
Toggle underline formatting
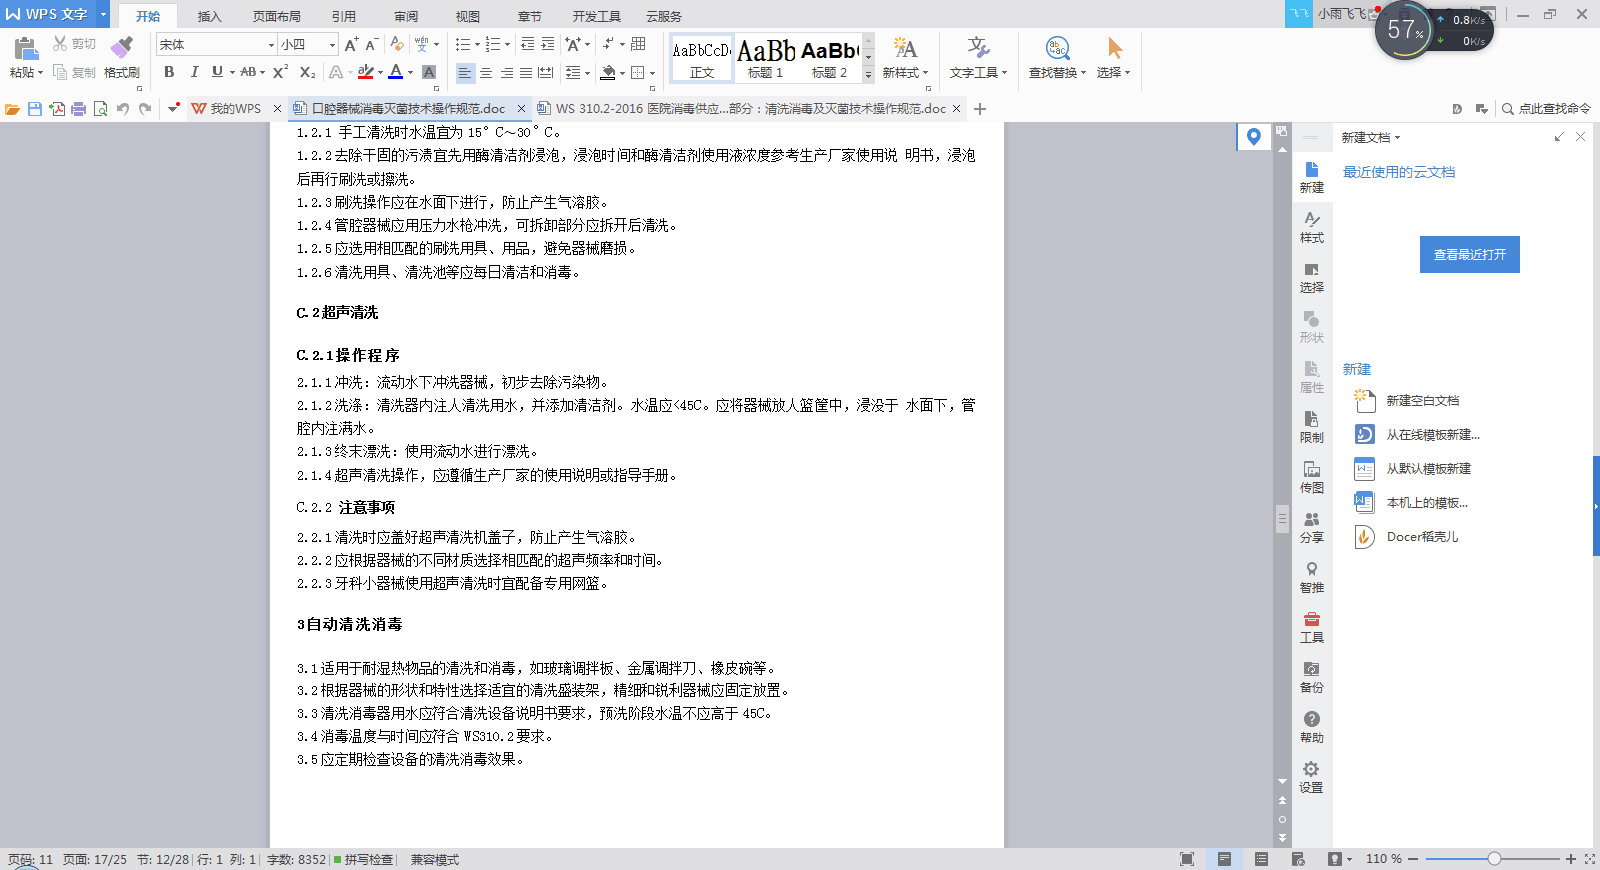(x=217, y=72)
